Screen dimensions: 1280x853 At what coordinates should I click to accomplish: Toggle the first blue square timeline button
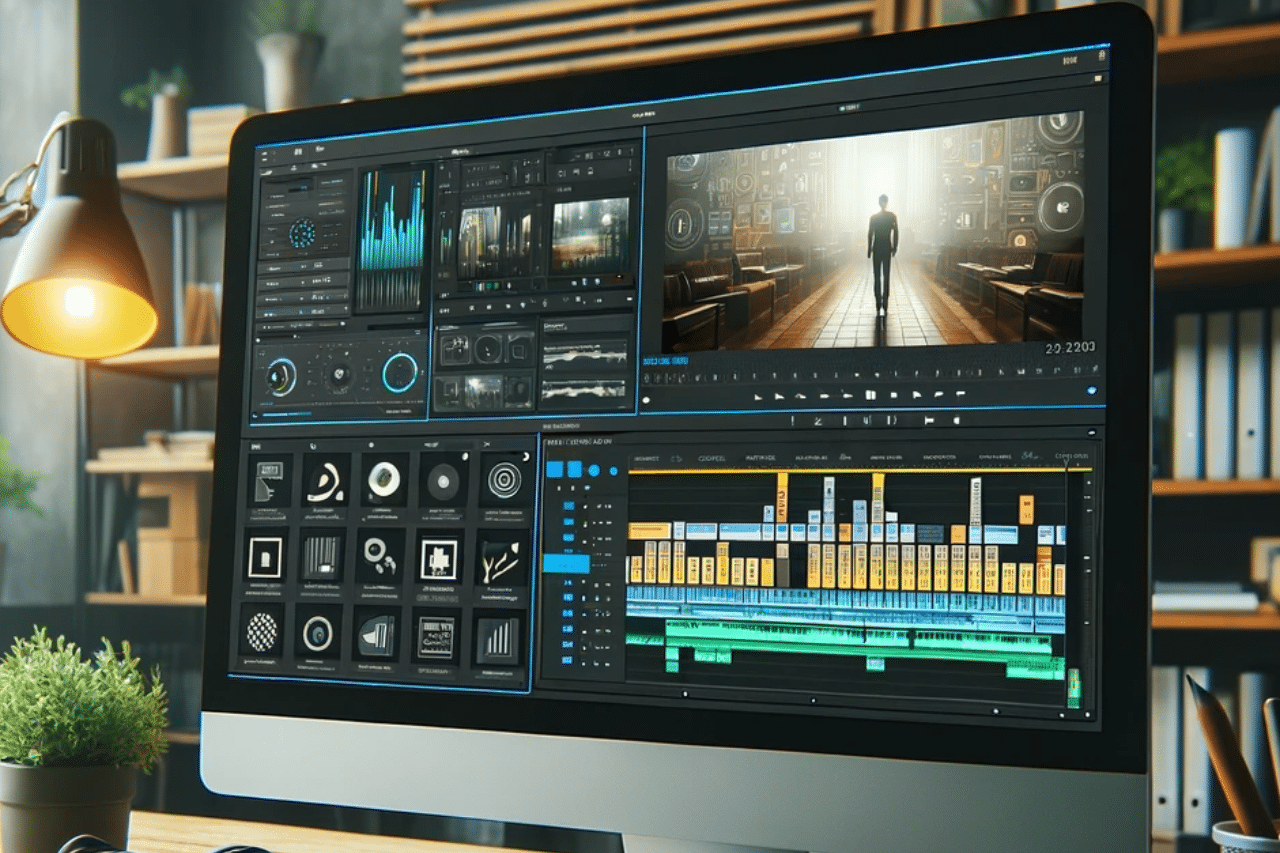click(555, 468)
